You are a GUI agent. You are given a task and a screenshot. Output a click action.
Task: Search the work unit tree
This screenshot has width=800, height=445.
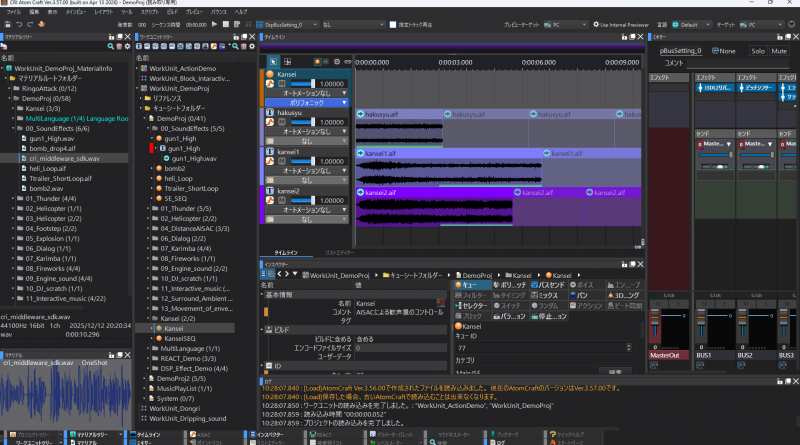pyautogui.click(x=235, y=46)
